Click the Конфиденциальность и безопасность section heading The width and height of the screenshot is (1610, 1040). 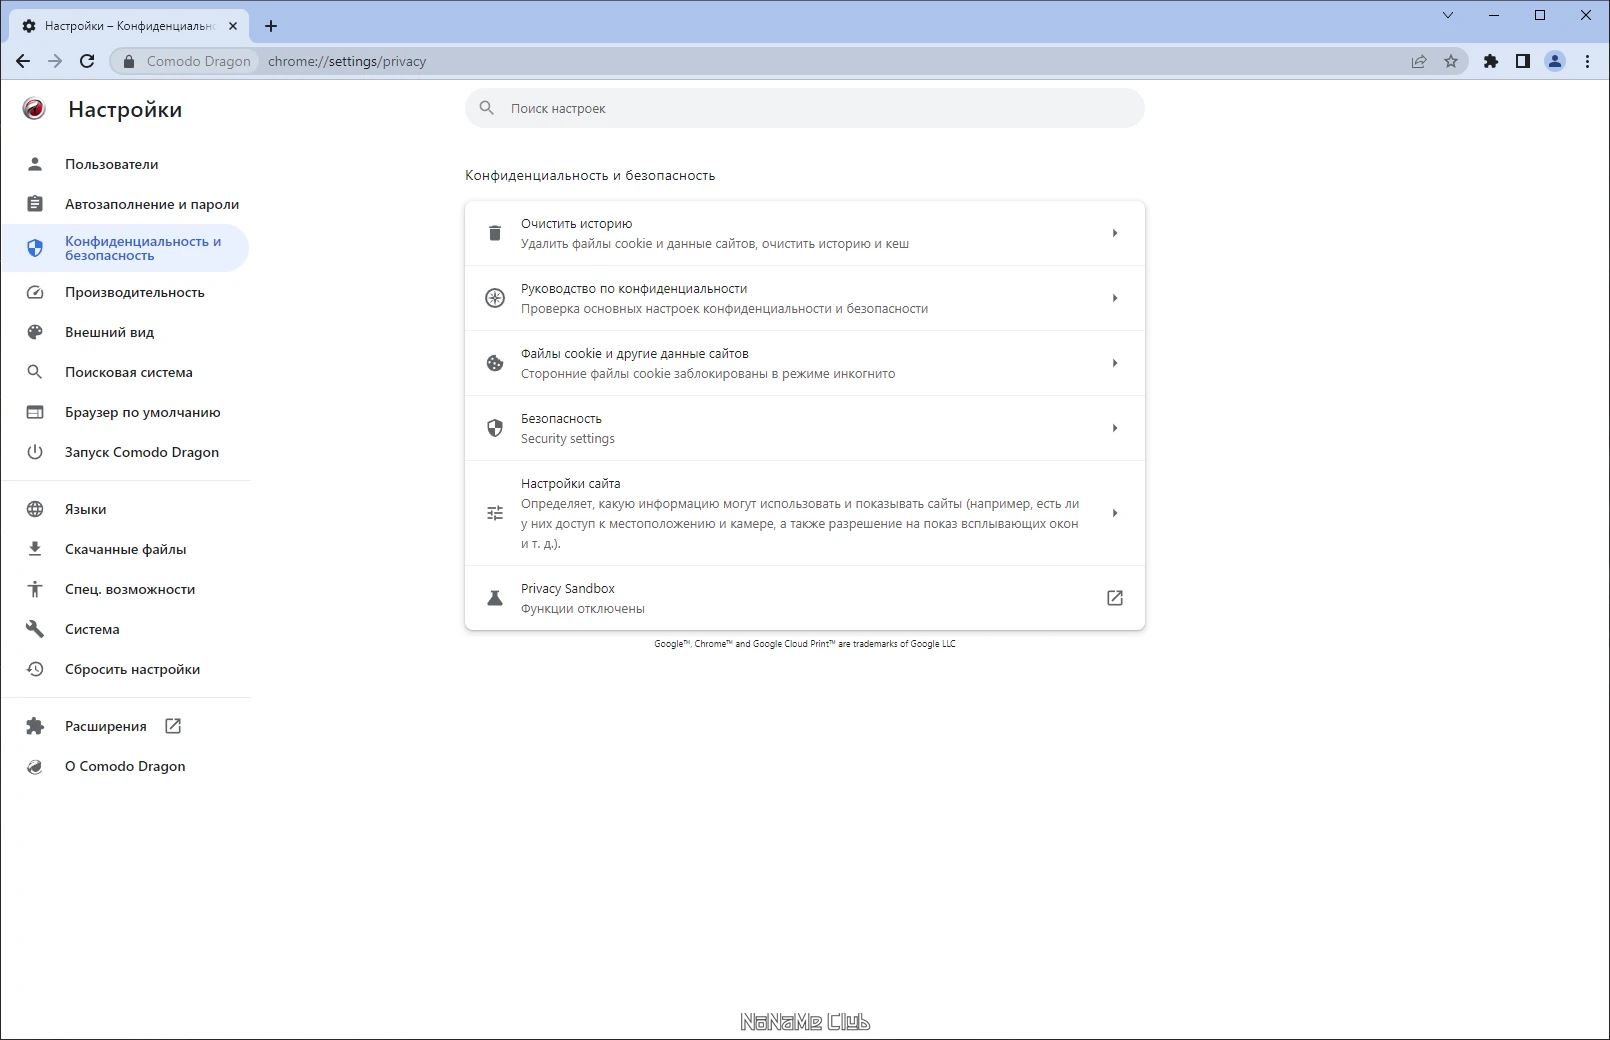590,175
